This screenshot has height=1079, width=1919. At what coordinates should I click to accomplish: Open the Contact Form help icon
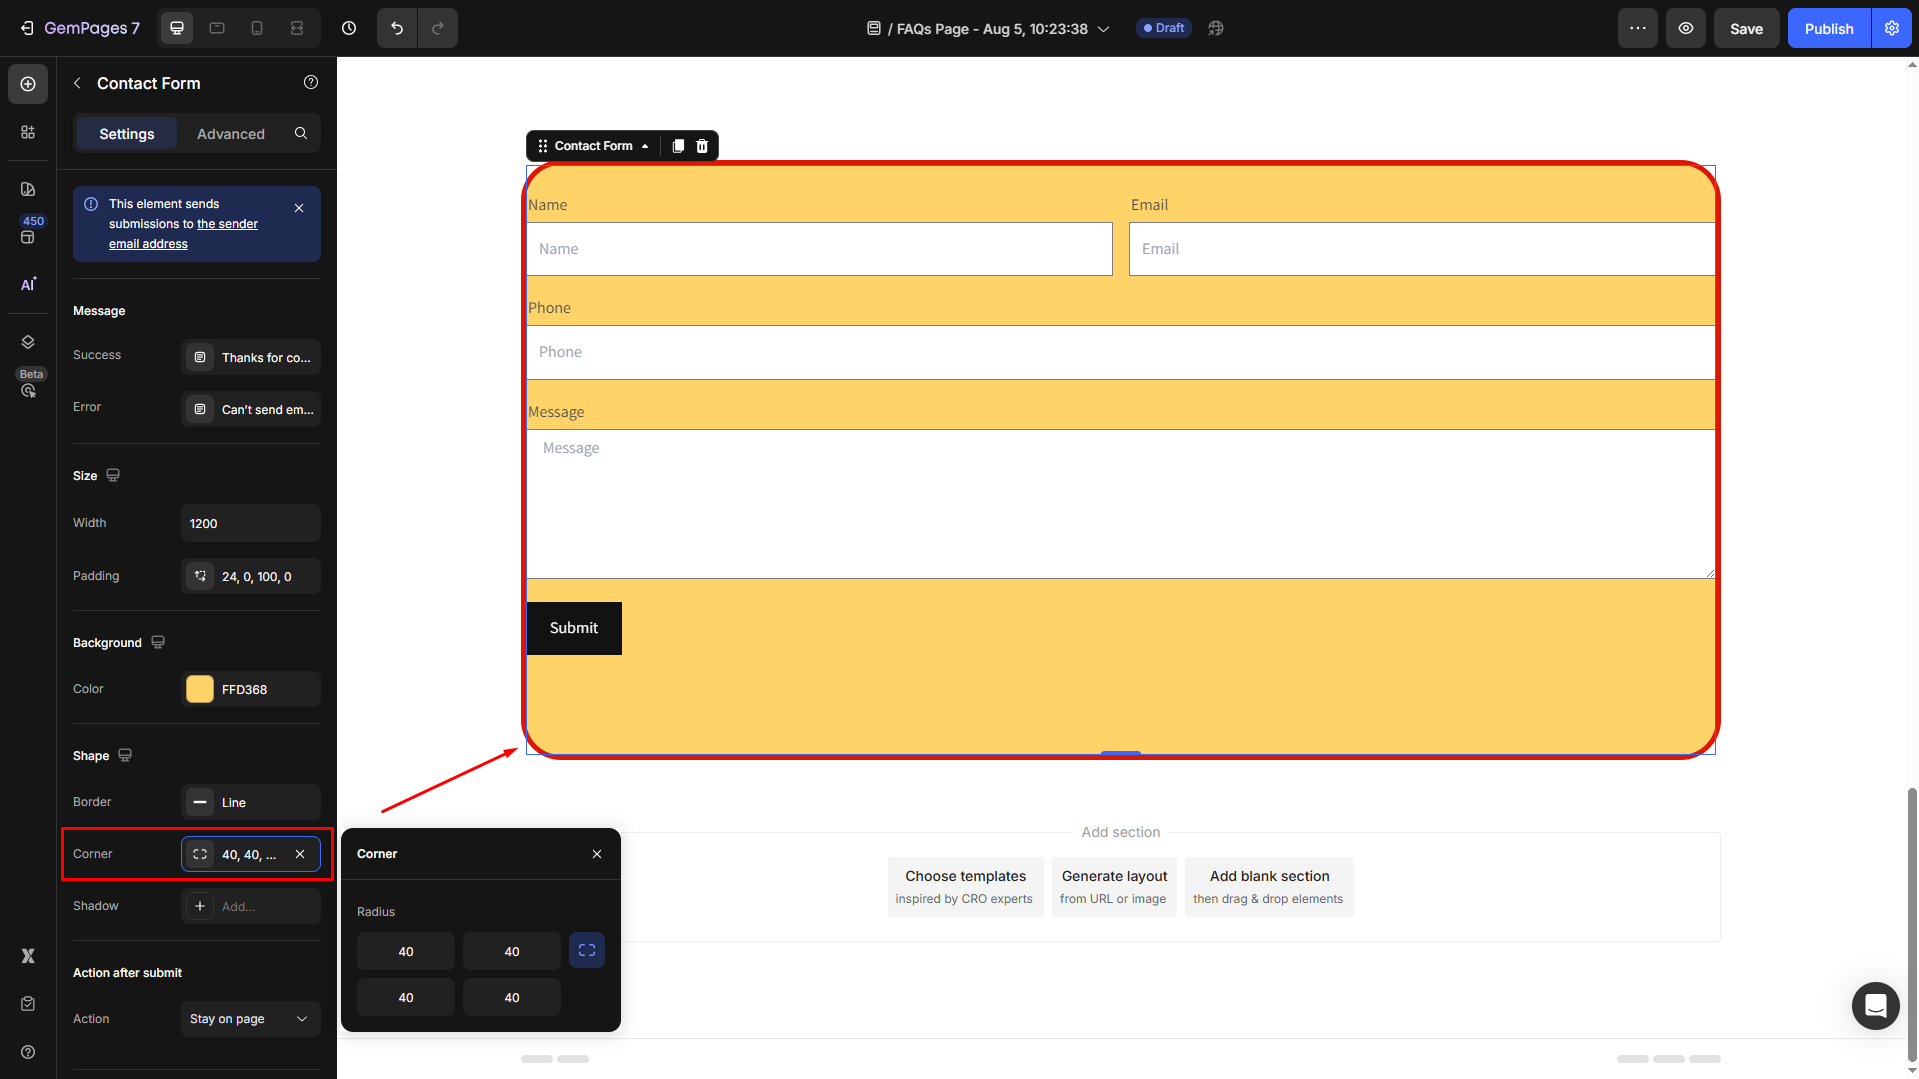point(311,83)
